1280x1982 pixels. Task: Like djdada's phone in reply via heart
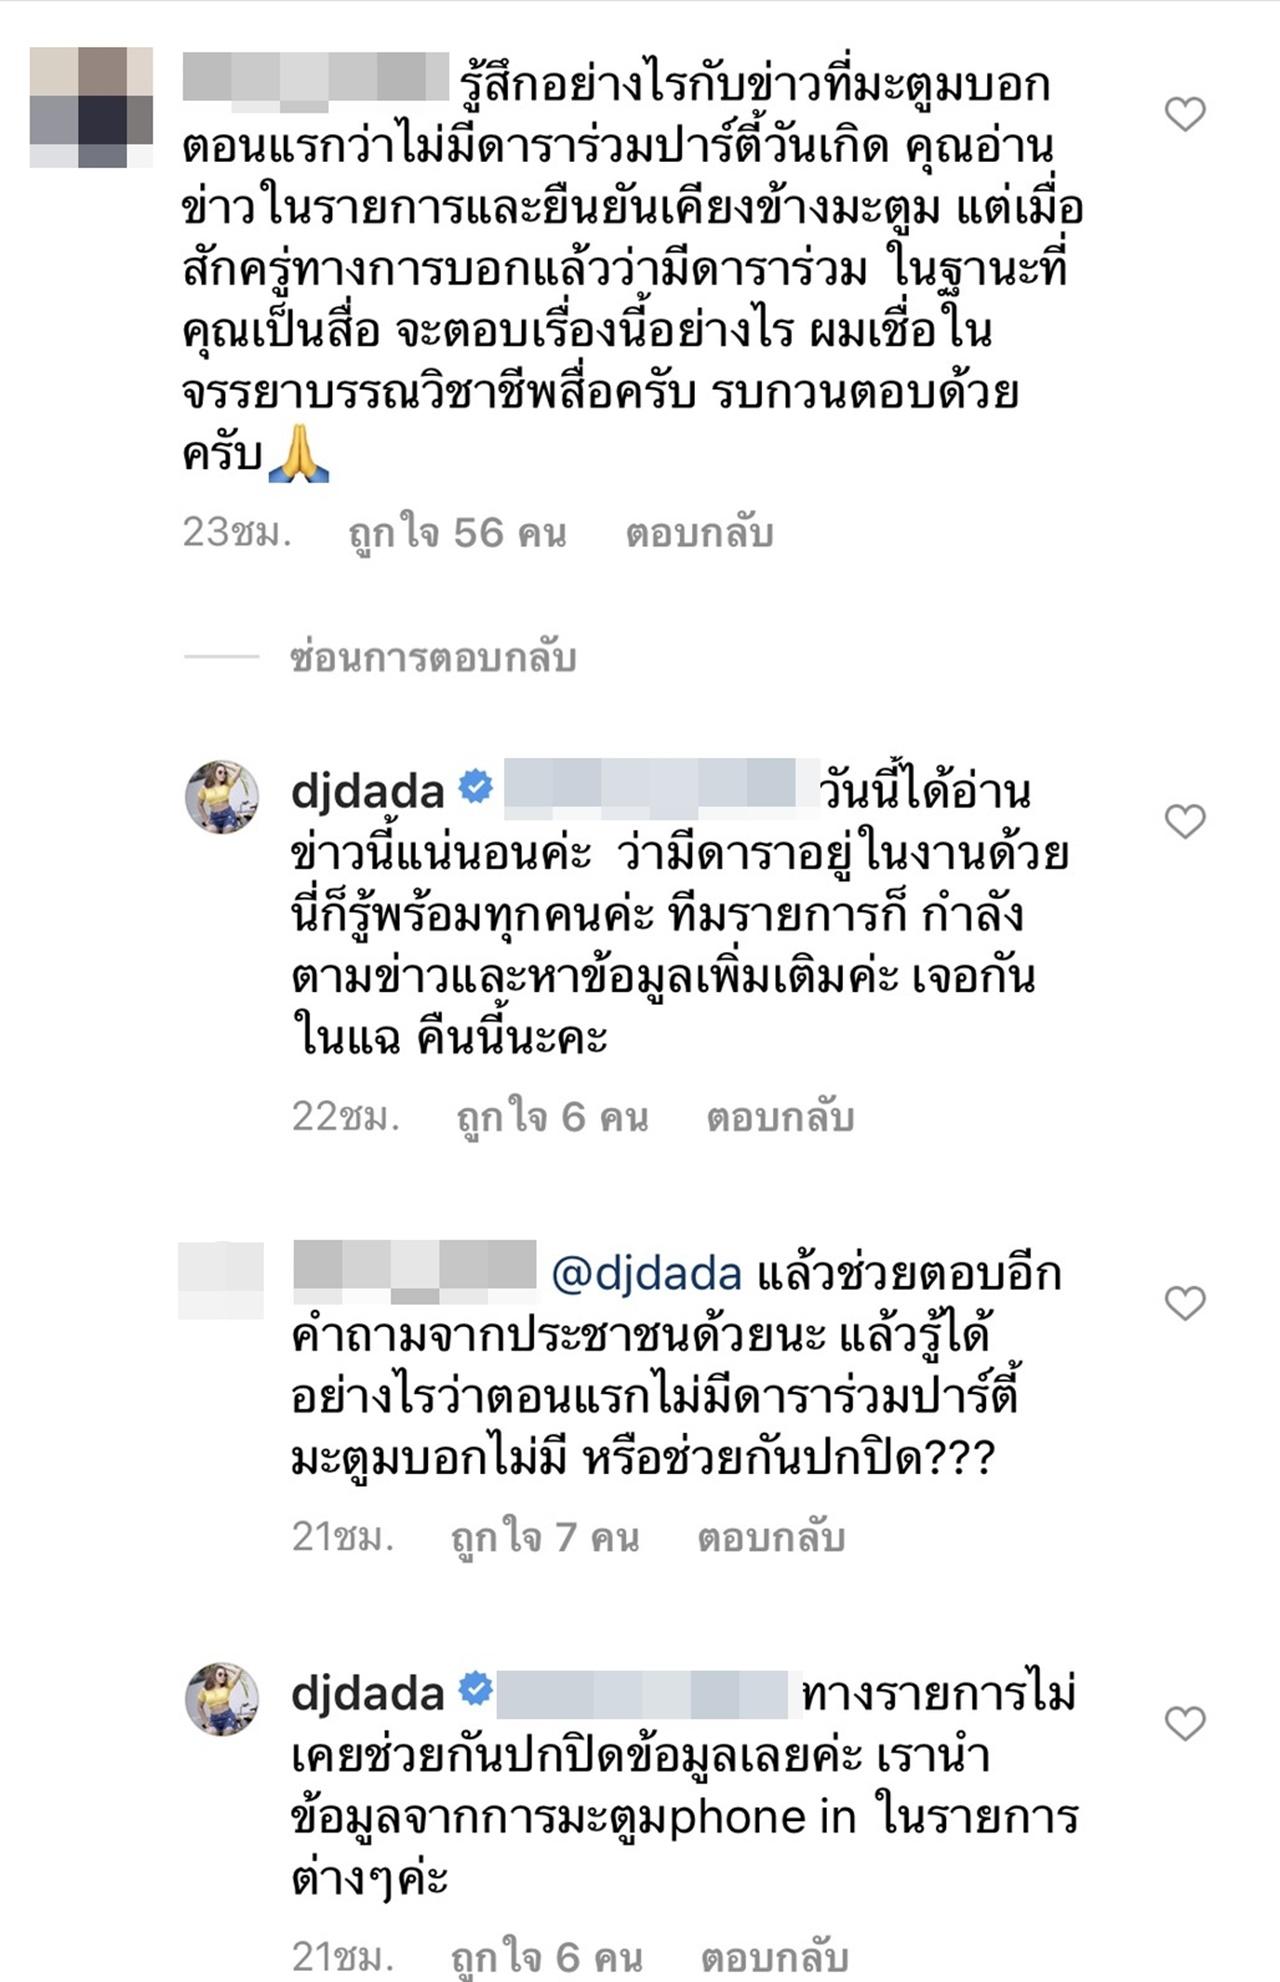pos(1185,1723)
